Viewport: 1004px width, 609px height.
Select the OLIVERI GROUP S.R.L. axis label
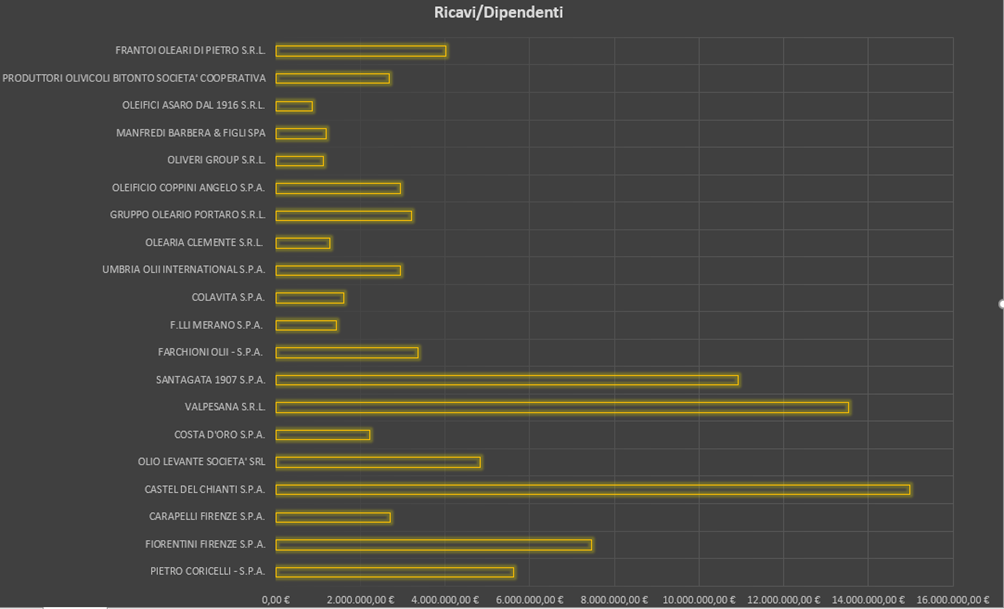pyautogui.click(x=216, y=159)
